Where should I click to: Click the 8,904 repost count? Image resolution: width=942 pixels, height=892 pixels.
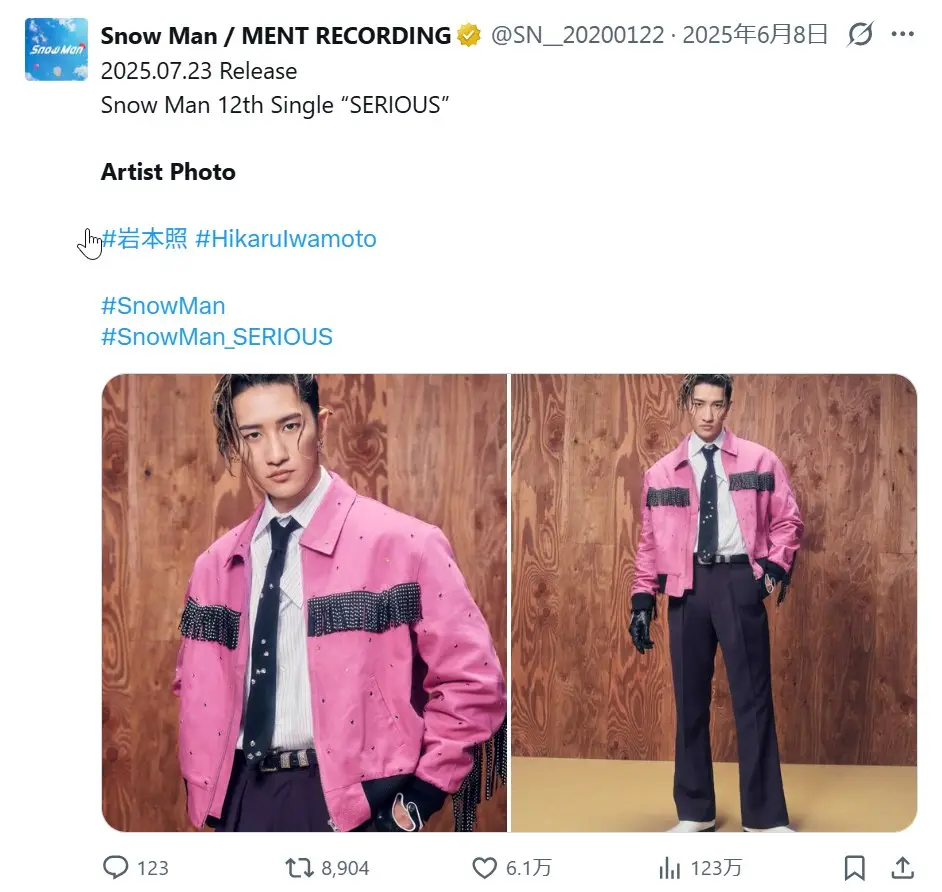point(345,868)
